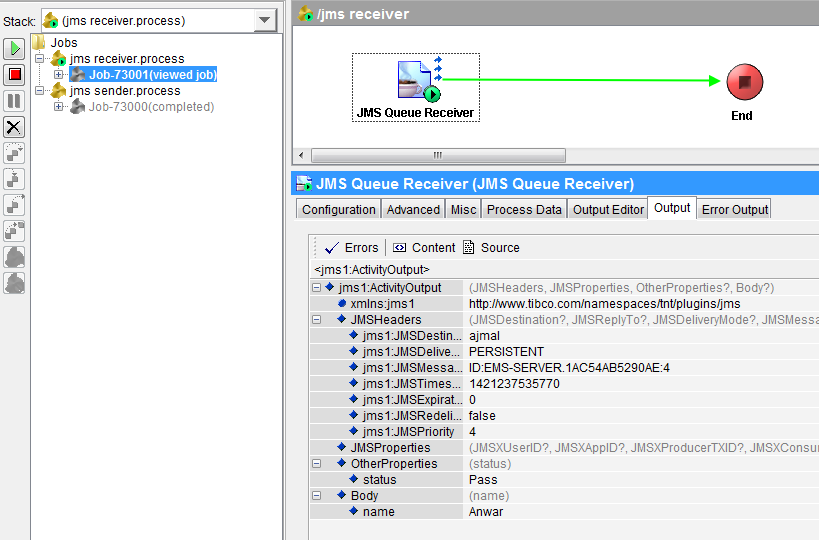Image resolution: width=819 pixels, height=540 pixels.
Task: Click the Step to main process icon
Action: tap(14, 231)
